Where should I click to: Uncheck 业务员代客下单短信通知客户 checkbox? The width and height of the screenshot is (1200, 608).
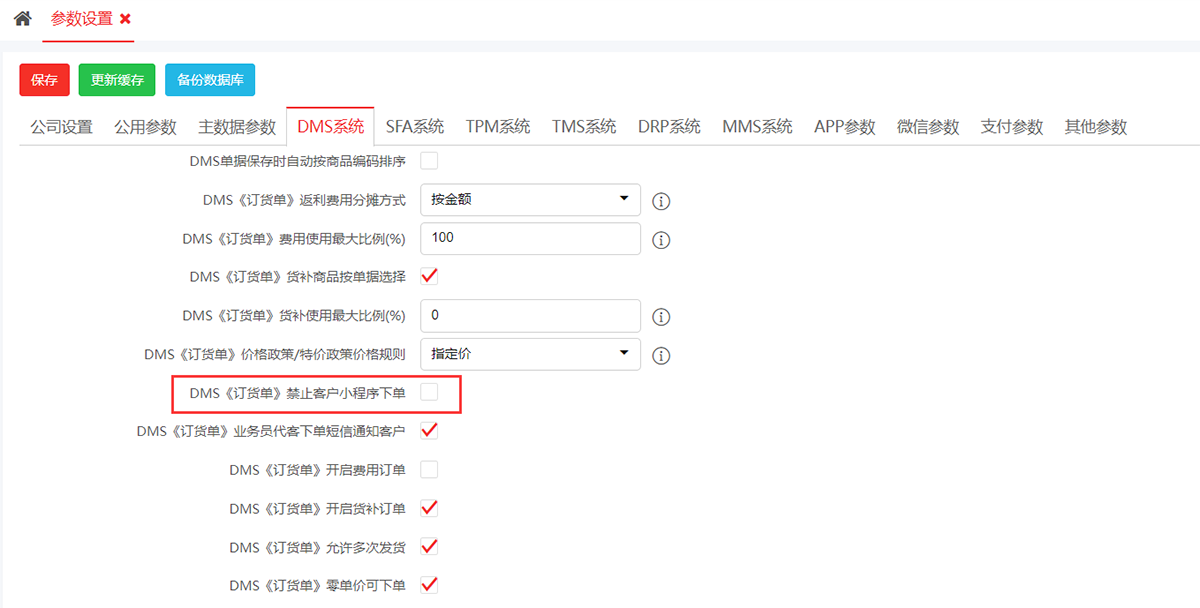[429, 431]
